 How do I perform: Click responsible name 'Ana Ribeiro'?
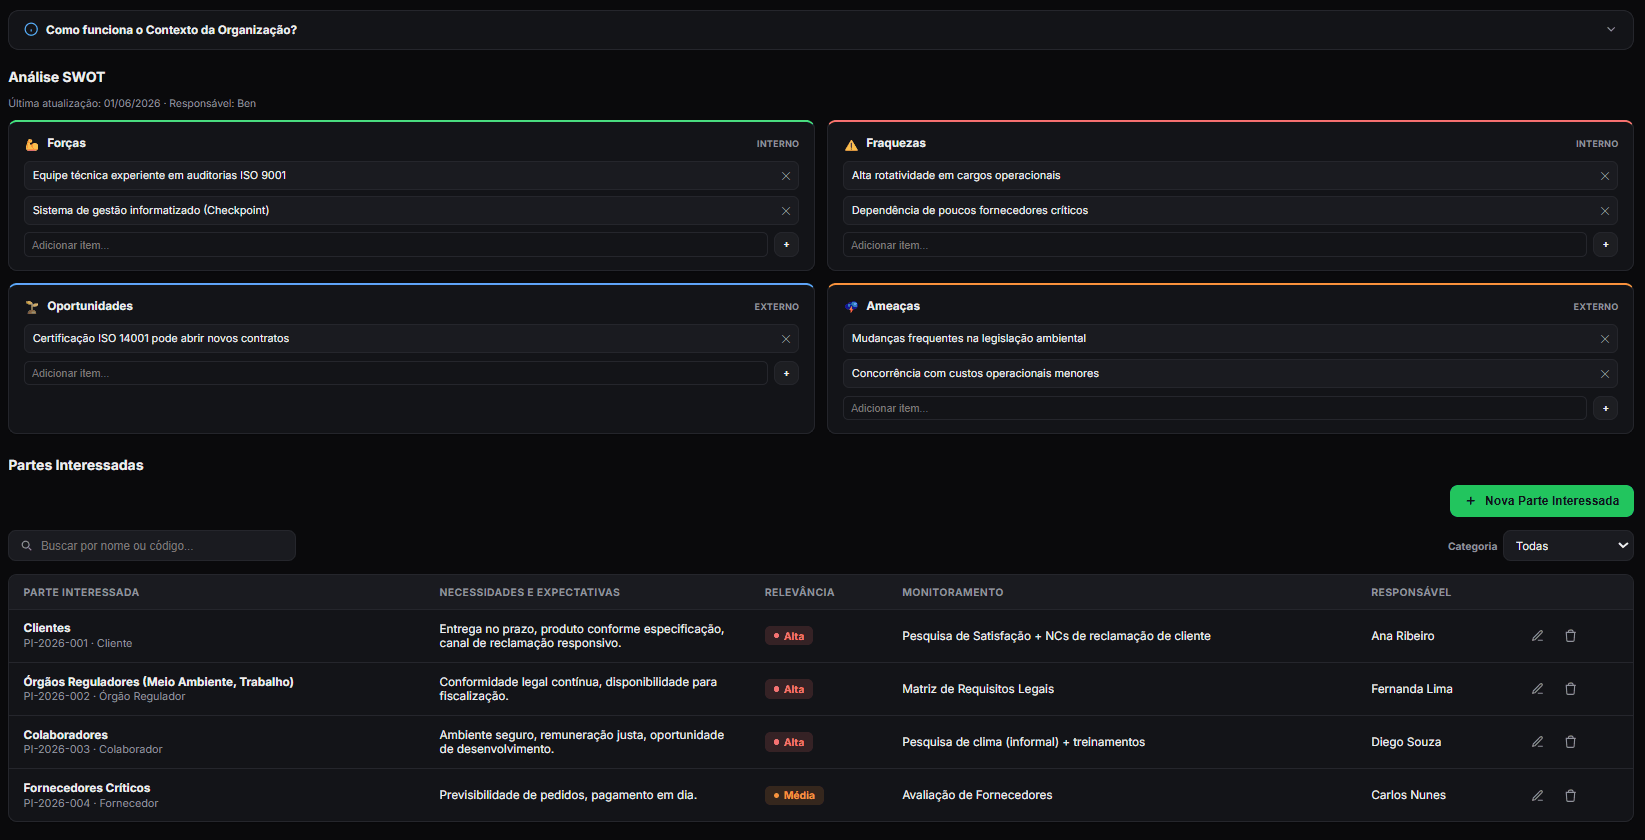[x=1403, y=636]
